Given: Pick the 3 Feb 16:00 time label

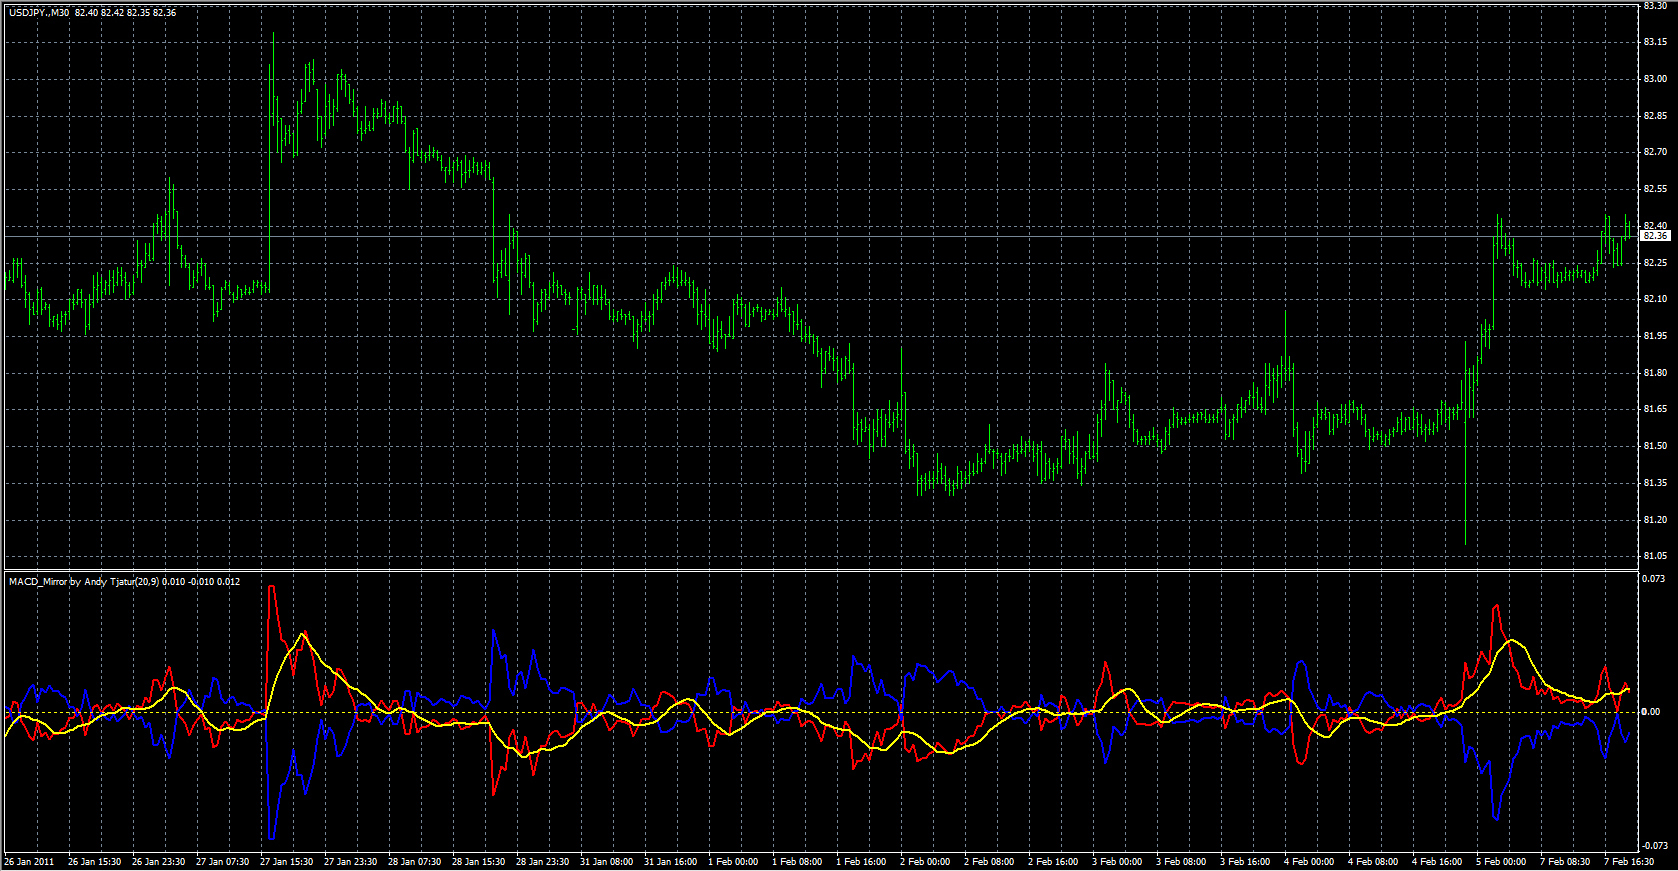Looking at the screenshot, I should click(x=1245, y=862).
